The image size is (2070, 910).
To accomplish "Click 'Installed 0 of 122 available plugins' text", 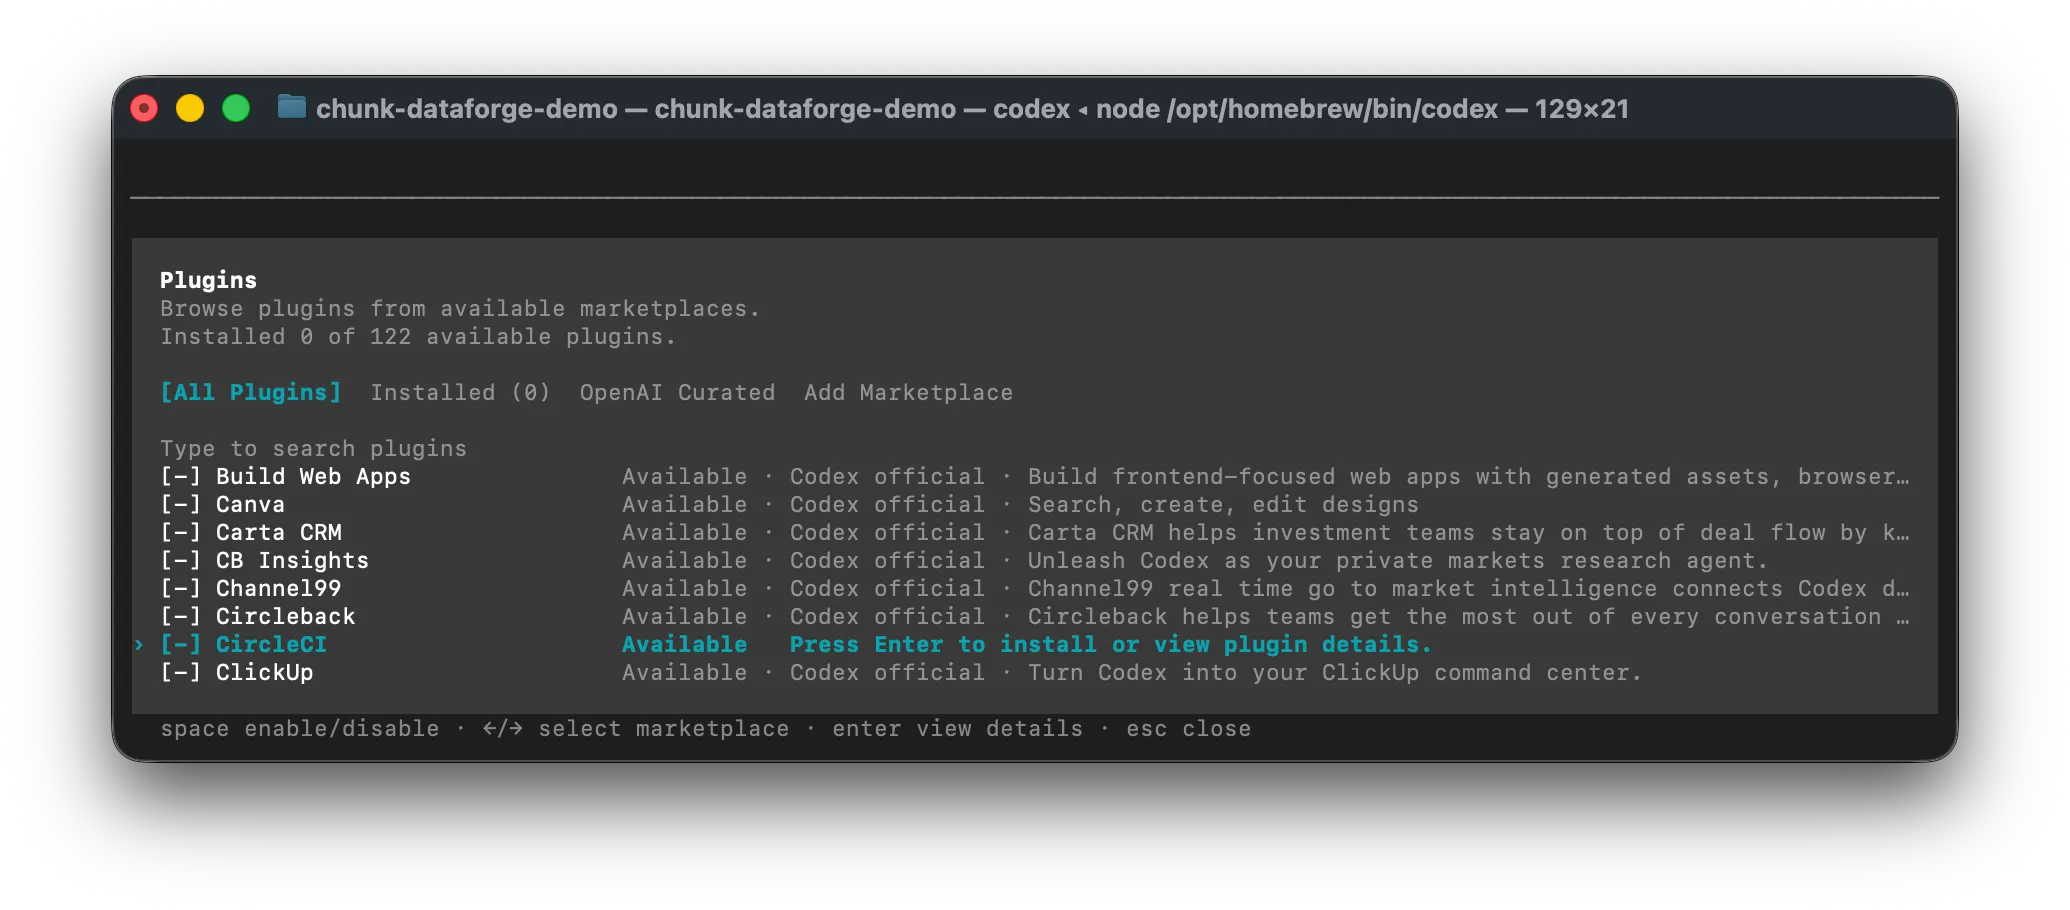I will [x=418, y=337].
